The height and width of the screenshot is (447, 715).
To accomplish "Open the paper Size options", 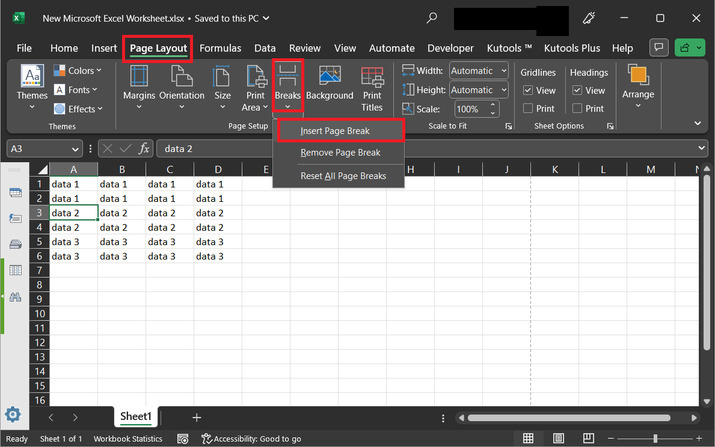I will pos(222,88).
